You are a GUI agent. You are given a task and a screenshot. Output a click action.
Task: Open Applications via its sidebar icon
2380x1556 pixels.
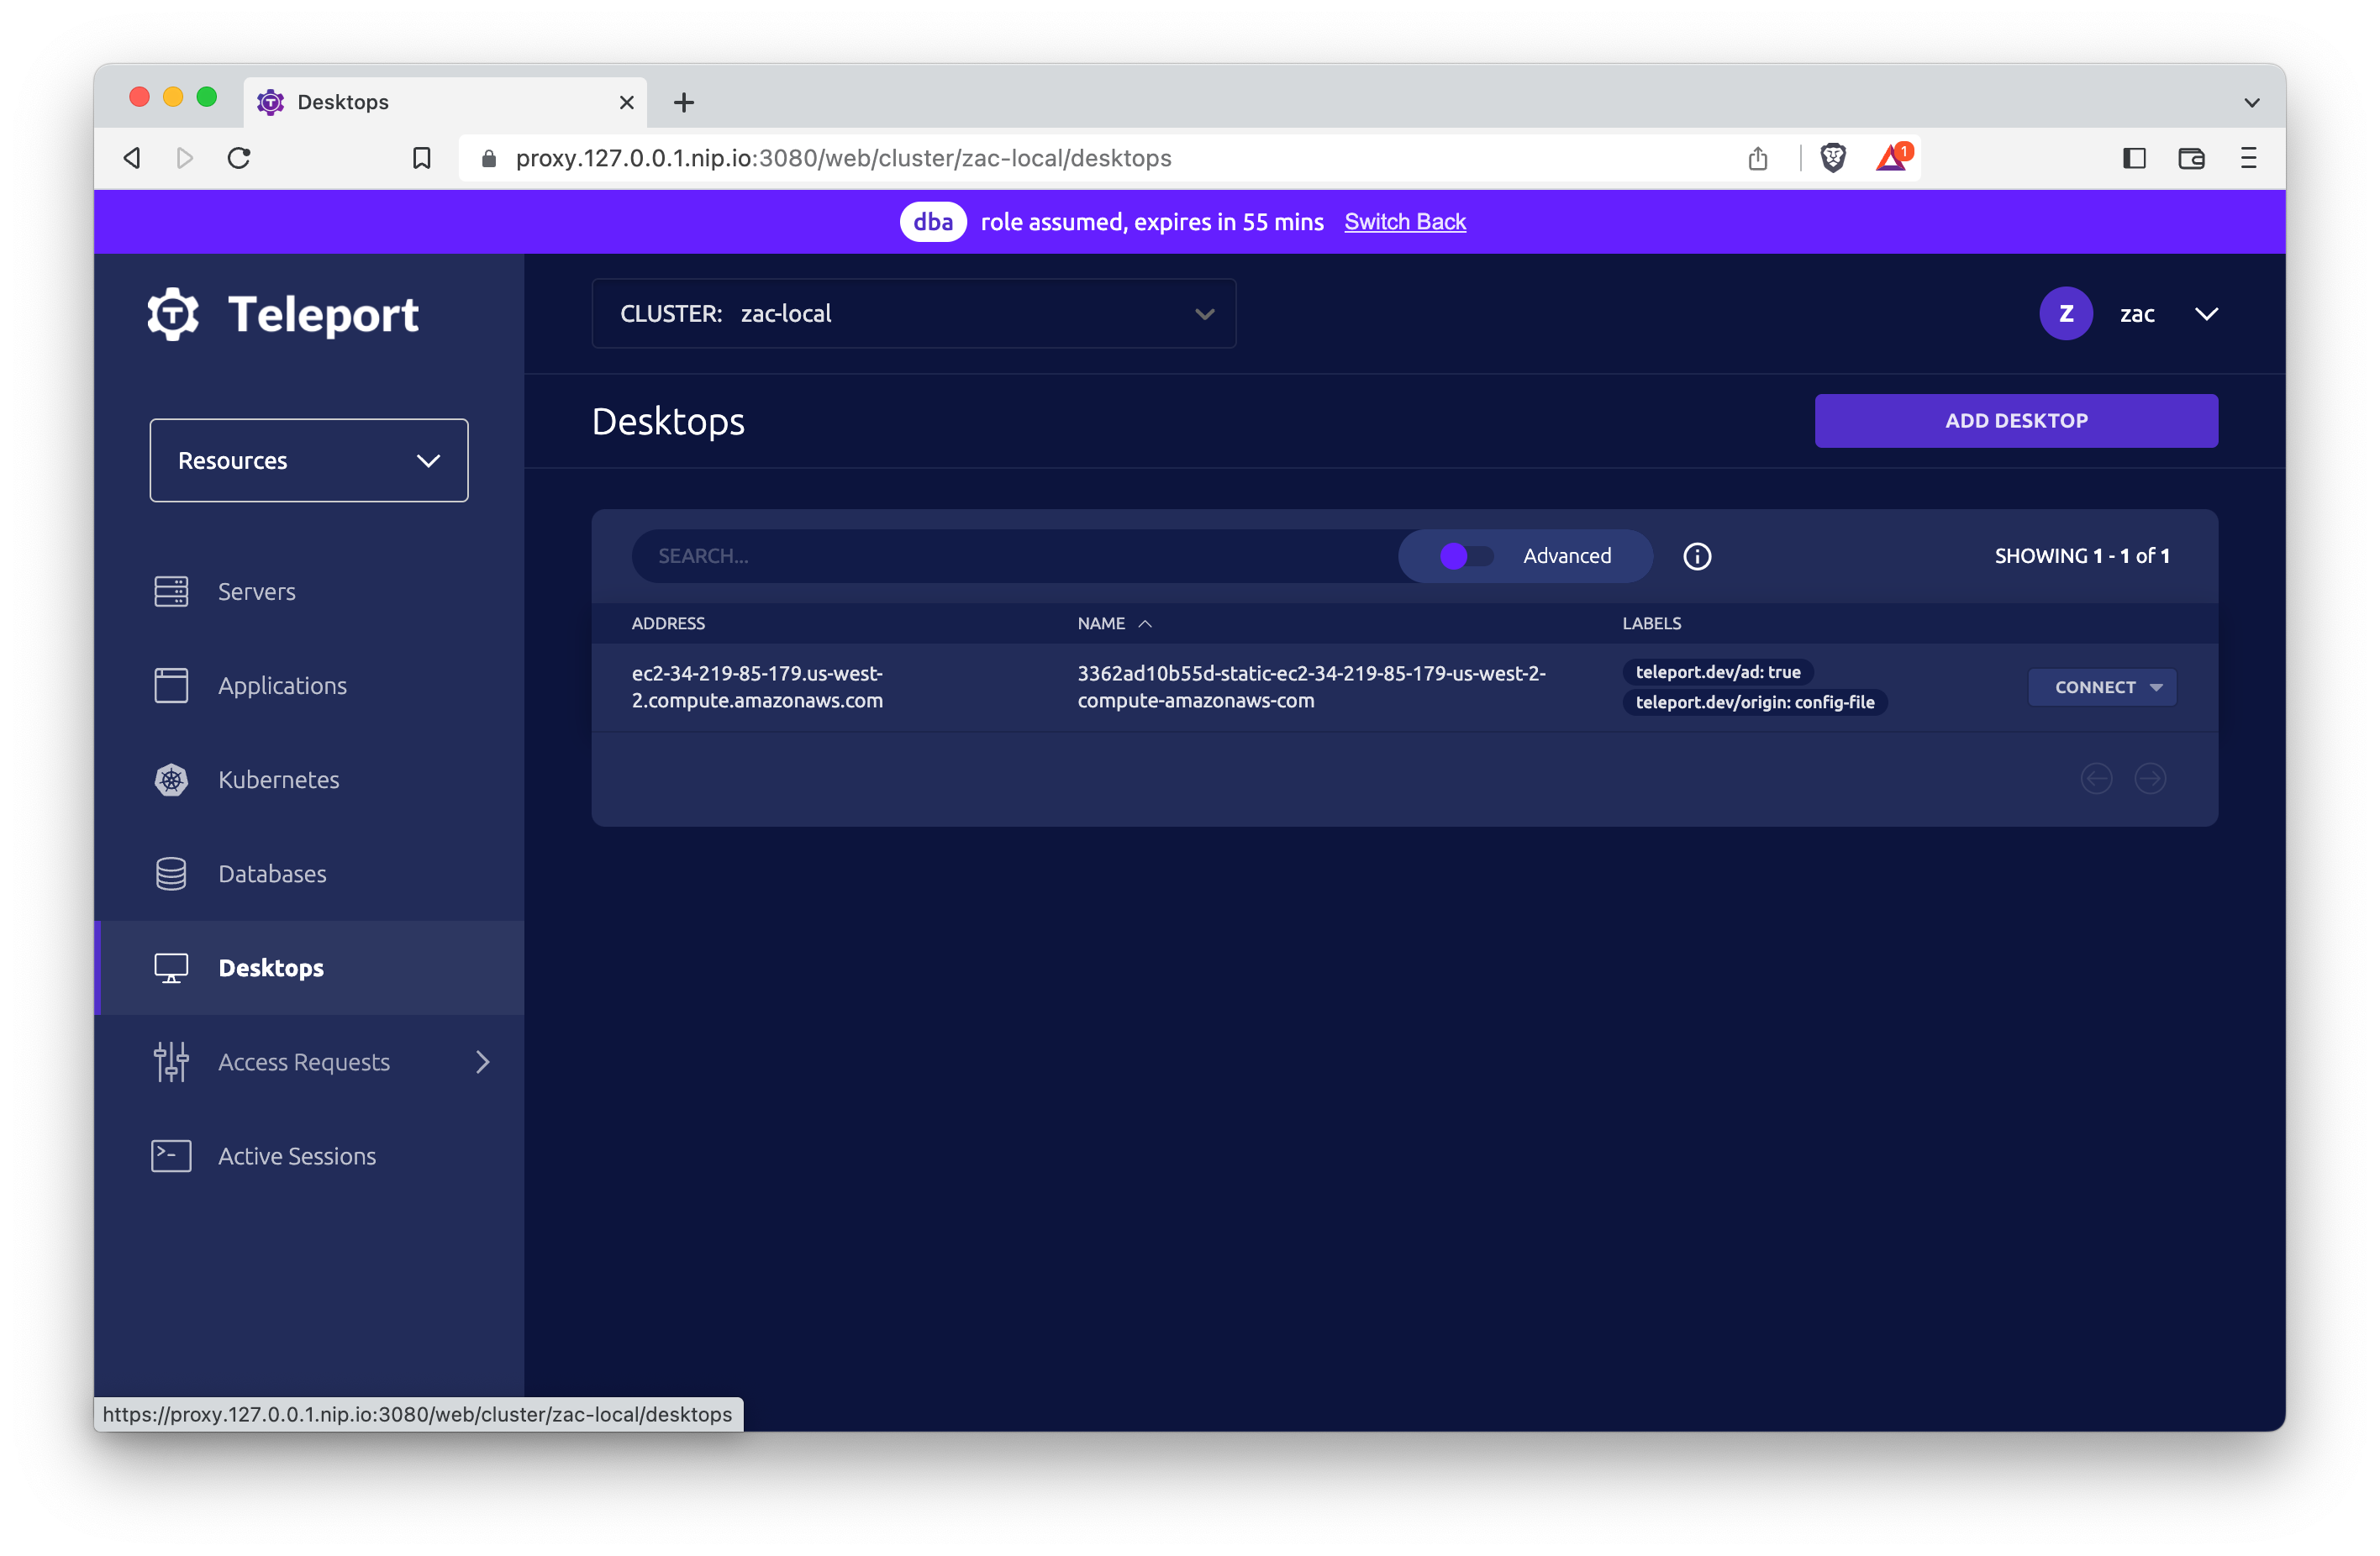[x=171, y=686]
